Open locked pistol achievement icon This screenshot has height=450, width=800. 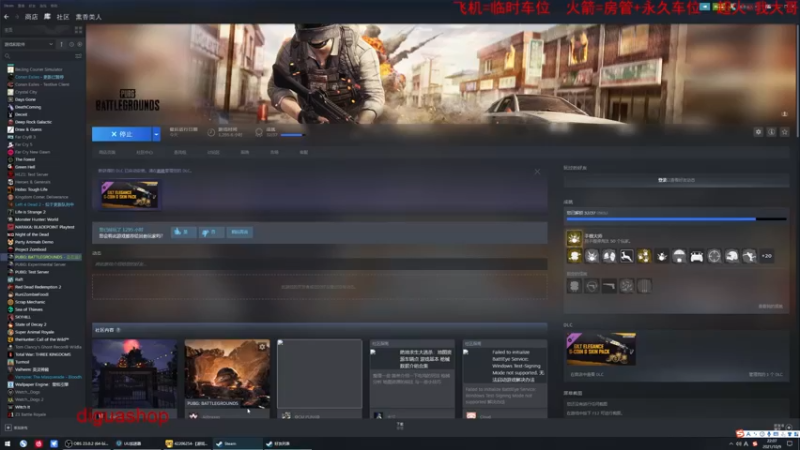click(609, 286)
